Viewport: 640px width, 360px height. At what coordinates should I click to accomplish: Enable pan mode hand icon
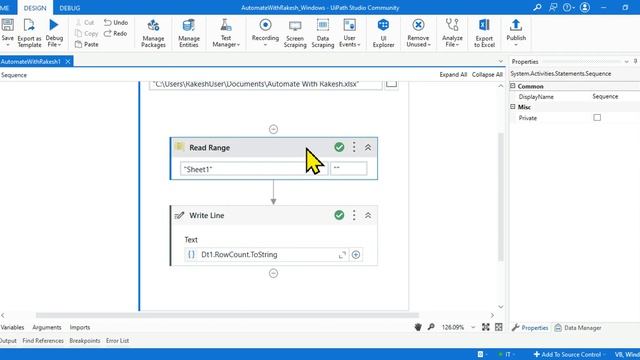click(x=418, y=327)
